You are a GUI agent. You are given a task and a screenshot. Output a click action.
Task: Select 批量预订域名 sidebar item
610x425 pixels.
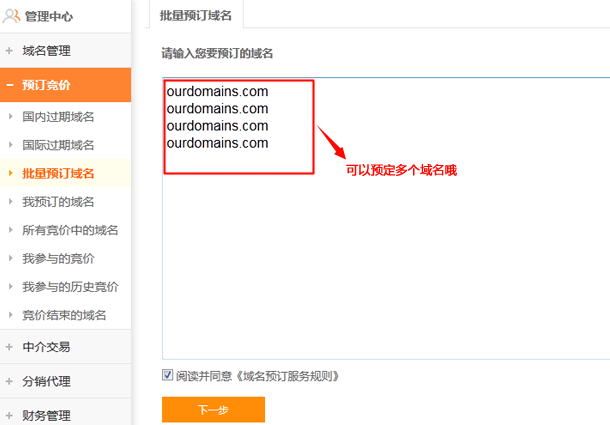pos(58,174)
